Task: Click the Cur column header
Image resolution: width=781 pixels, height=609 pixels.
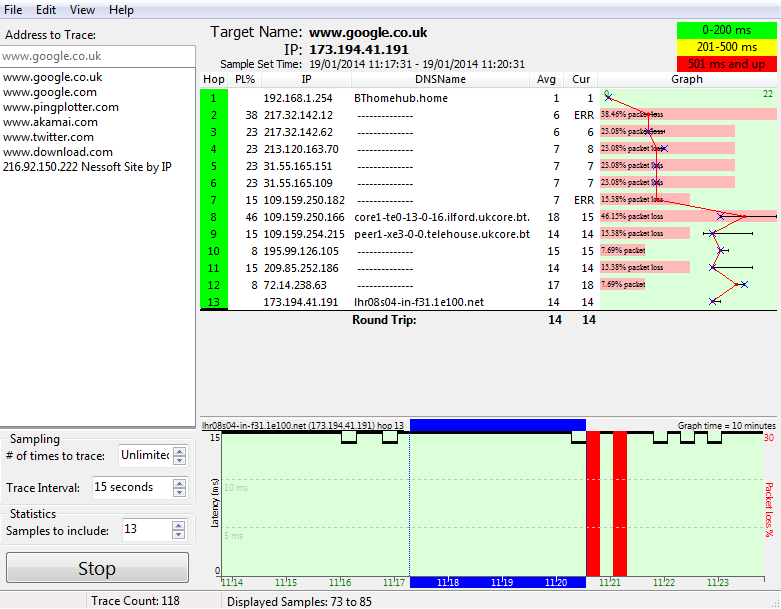Action: pos(581,79)
